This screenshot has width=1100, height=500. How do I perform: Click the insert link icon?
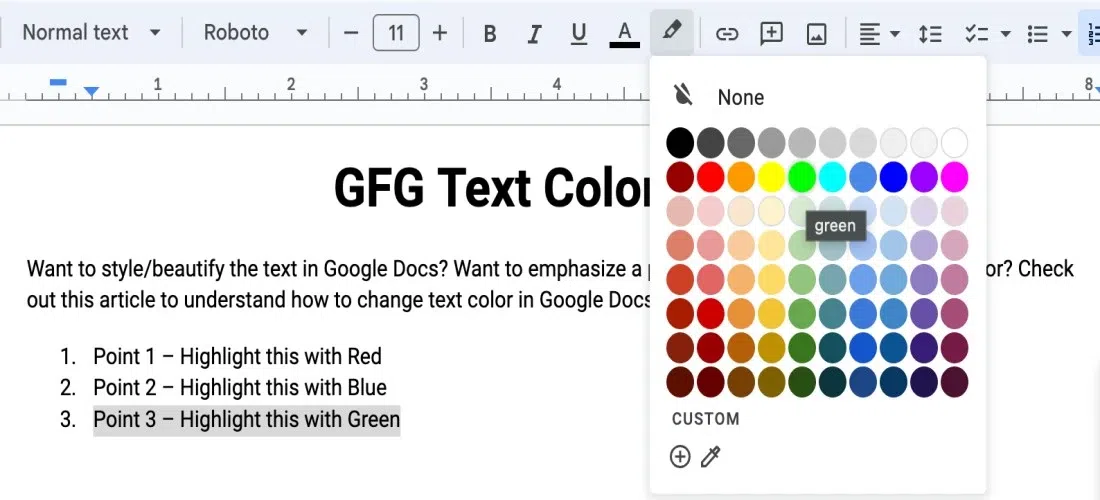pos(727,33)
